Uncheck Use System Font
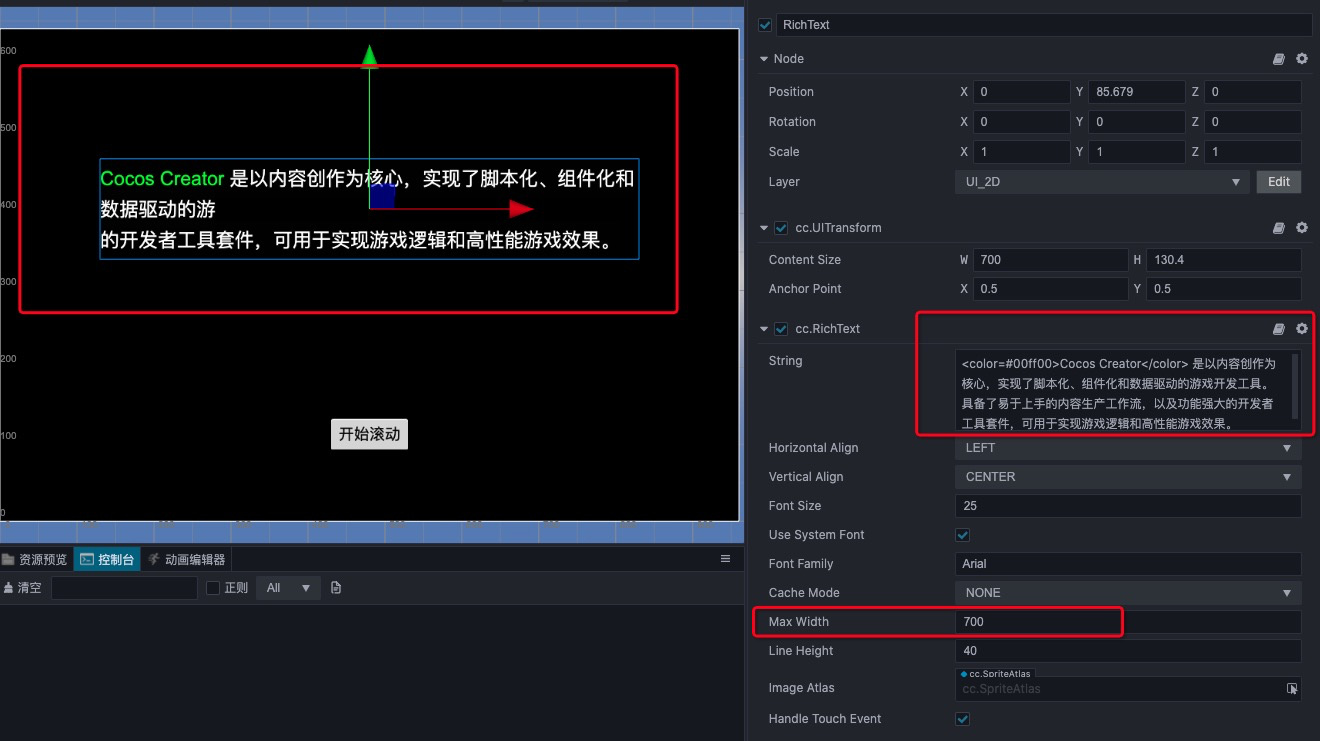1320x741 pixels. tap(963, 535)
